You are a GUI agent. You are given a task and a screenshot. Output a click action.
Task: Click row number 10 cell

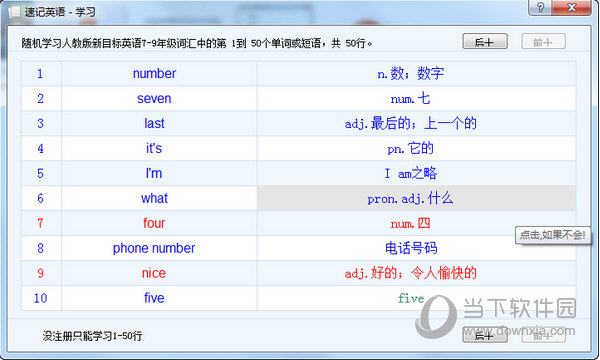[41, 298]
